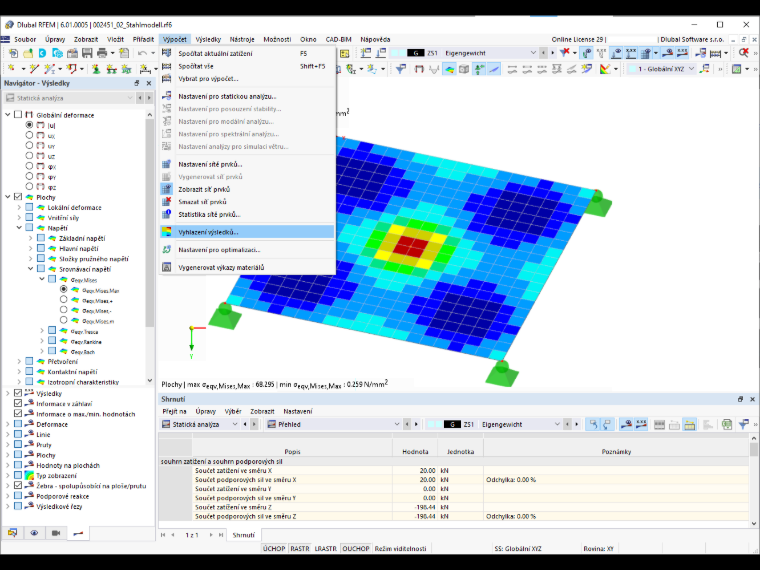Toggle the OUCHOP status bar button
Viewport: 760px width, 570px height.
[356, 549]
